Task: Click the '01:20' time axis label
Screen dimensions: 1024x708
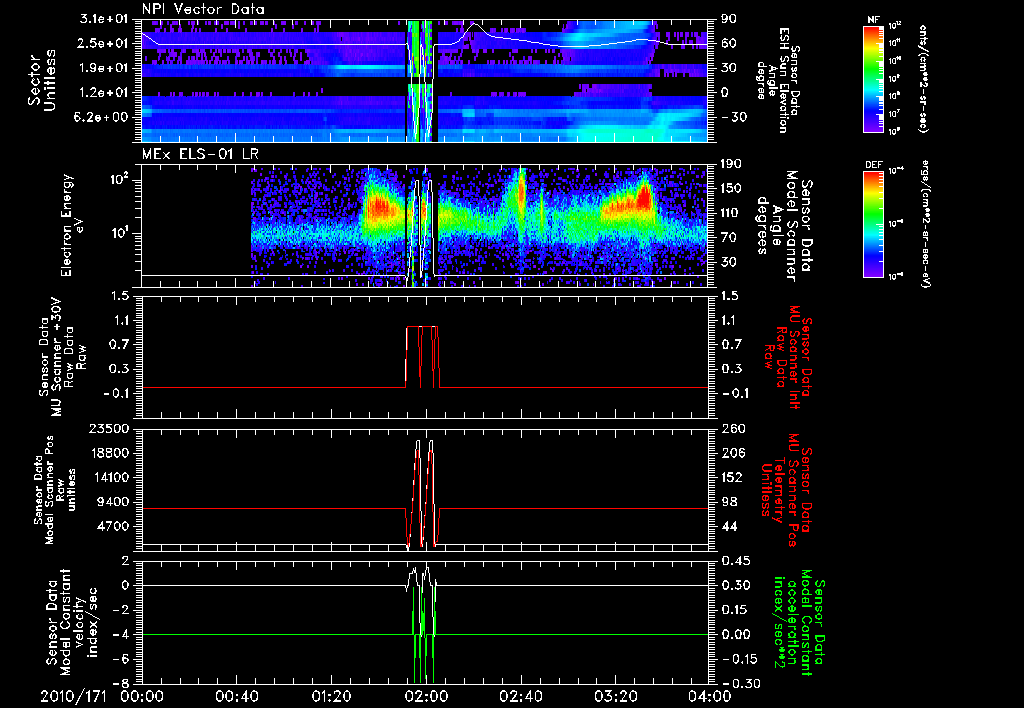Action: 331,696
